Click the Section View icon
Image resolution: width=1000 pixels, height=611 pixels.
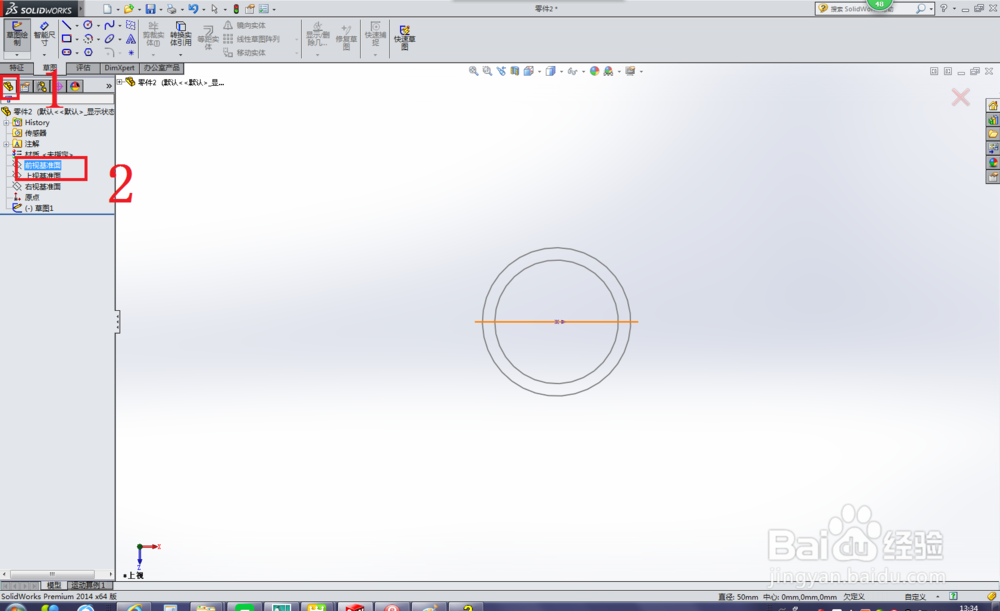tap(515, 71)
